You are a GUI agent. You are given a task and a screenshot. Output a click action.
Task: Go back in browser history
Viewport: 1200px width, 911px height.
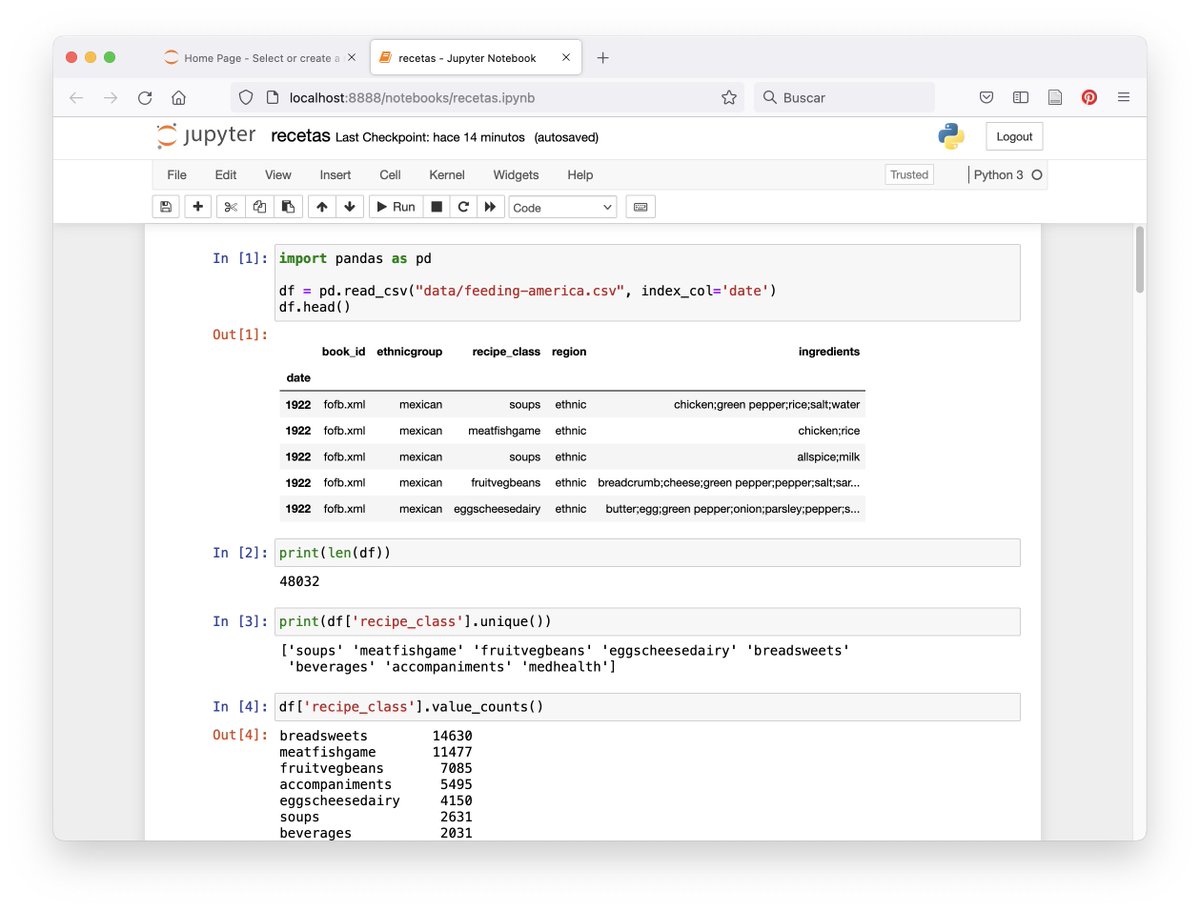(x=77, y=97)
